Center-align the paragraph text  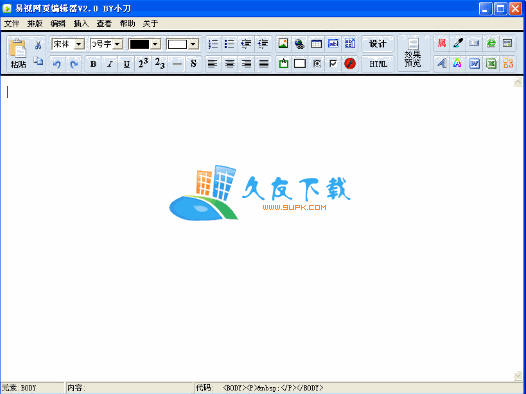pos(230,63)
